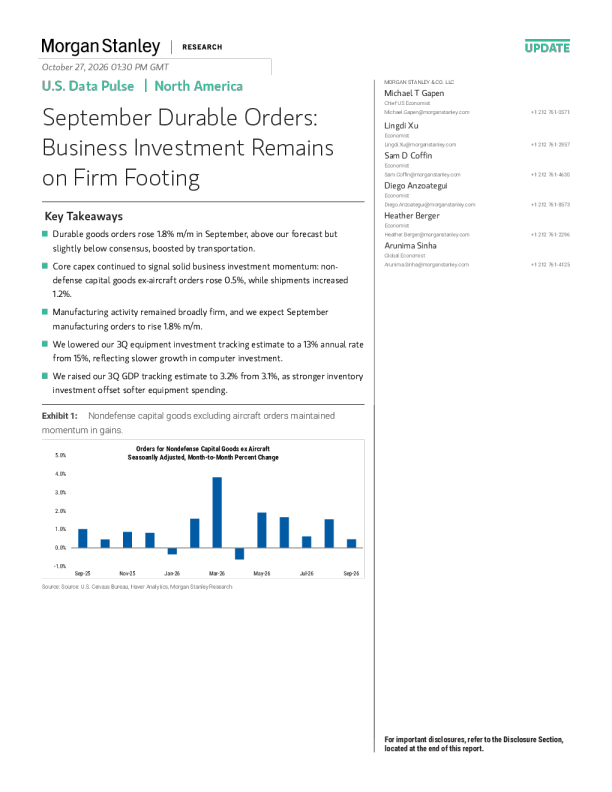Click the Disclosure Section notice text

point(474,744)
